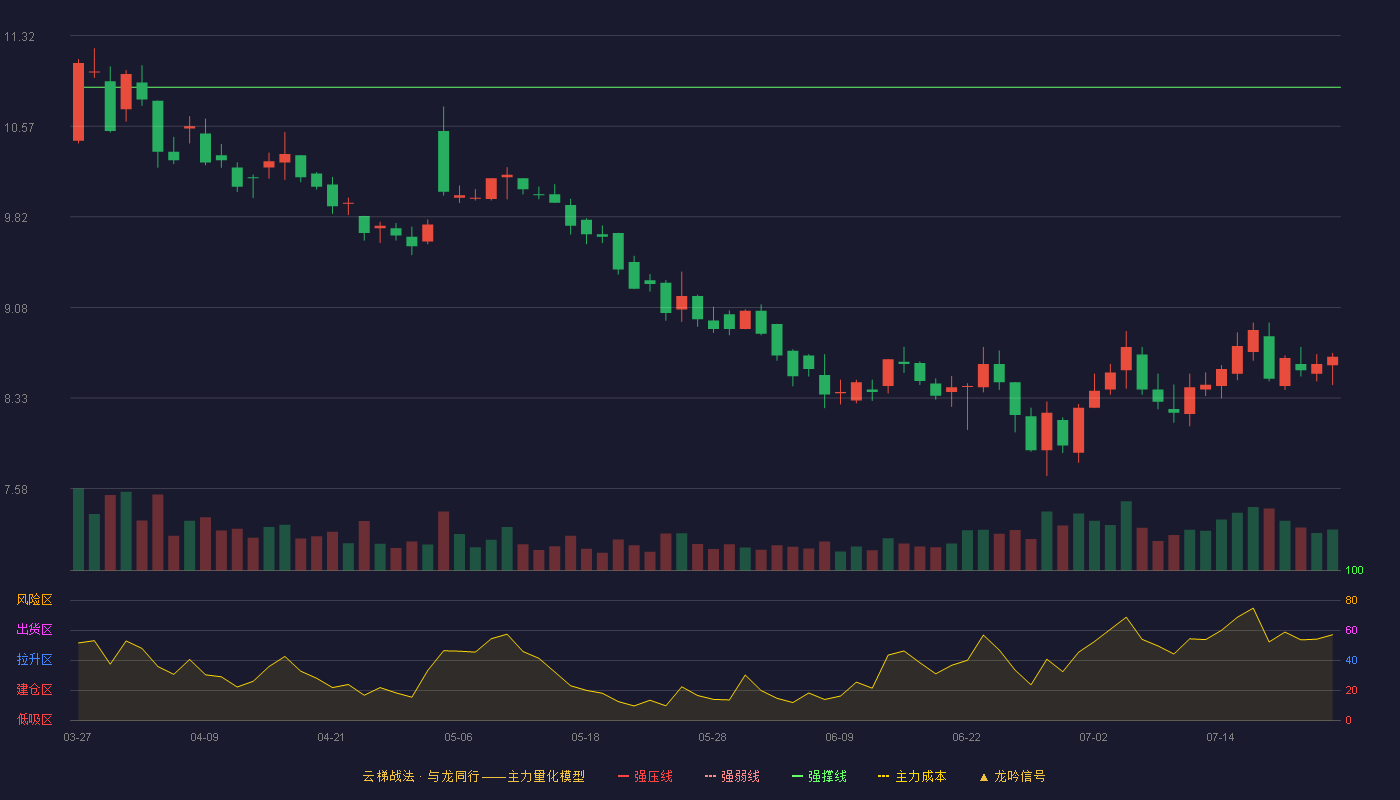This screenshot has height=800, width=1400.
Task: Select the 拉升区 zone label
Action: (34, 660)
